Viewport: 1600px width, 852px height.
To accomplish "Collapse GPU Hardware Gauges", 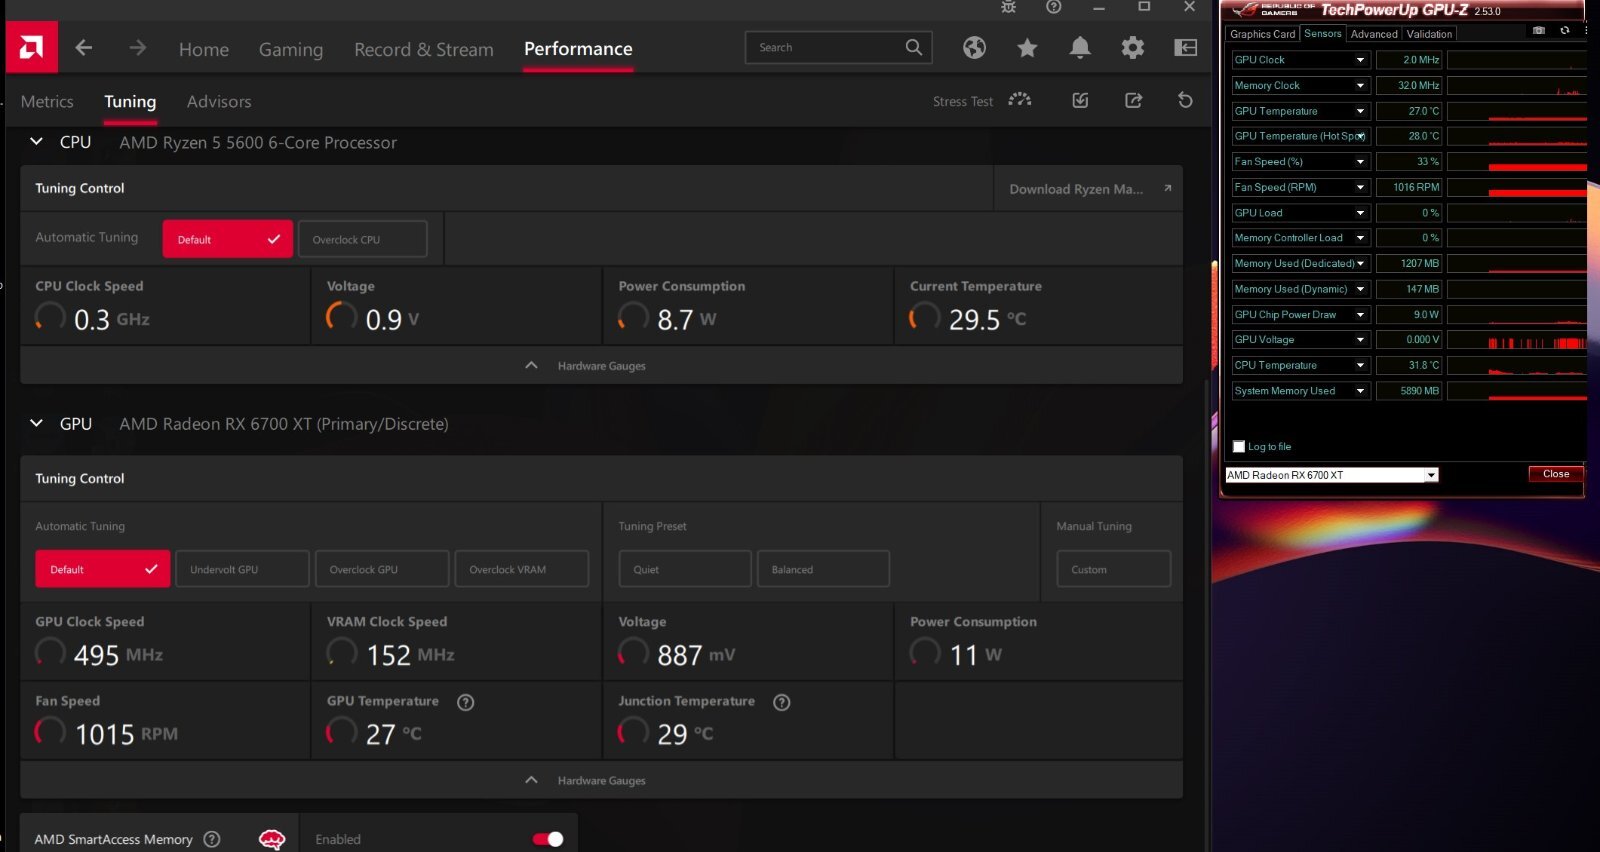I will 531,780.
